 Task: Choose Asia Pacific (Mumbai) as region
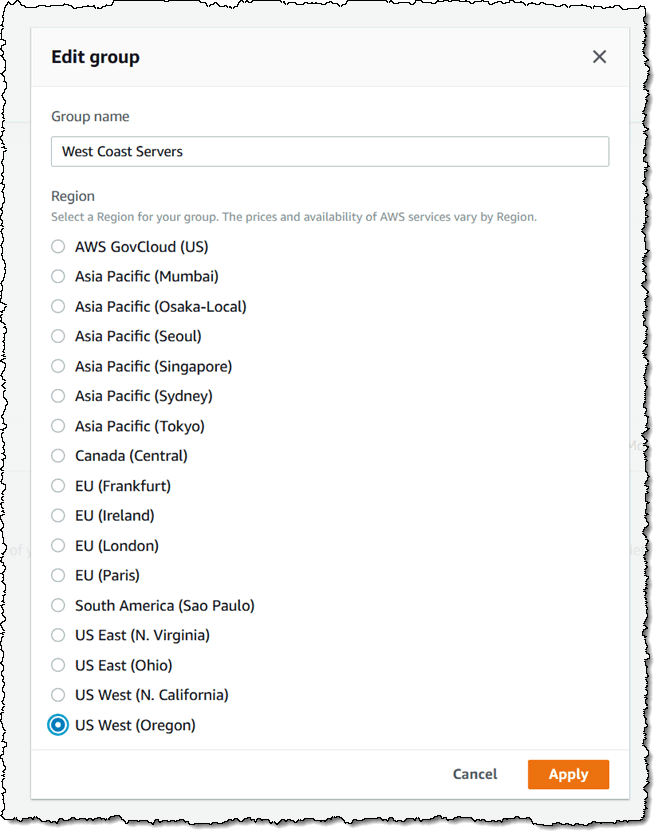pyautogui.click(x=57, y=276)
